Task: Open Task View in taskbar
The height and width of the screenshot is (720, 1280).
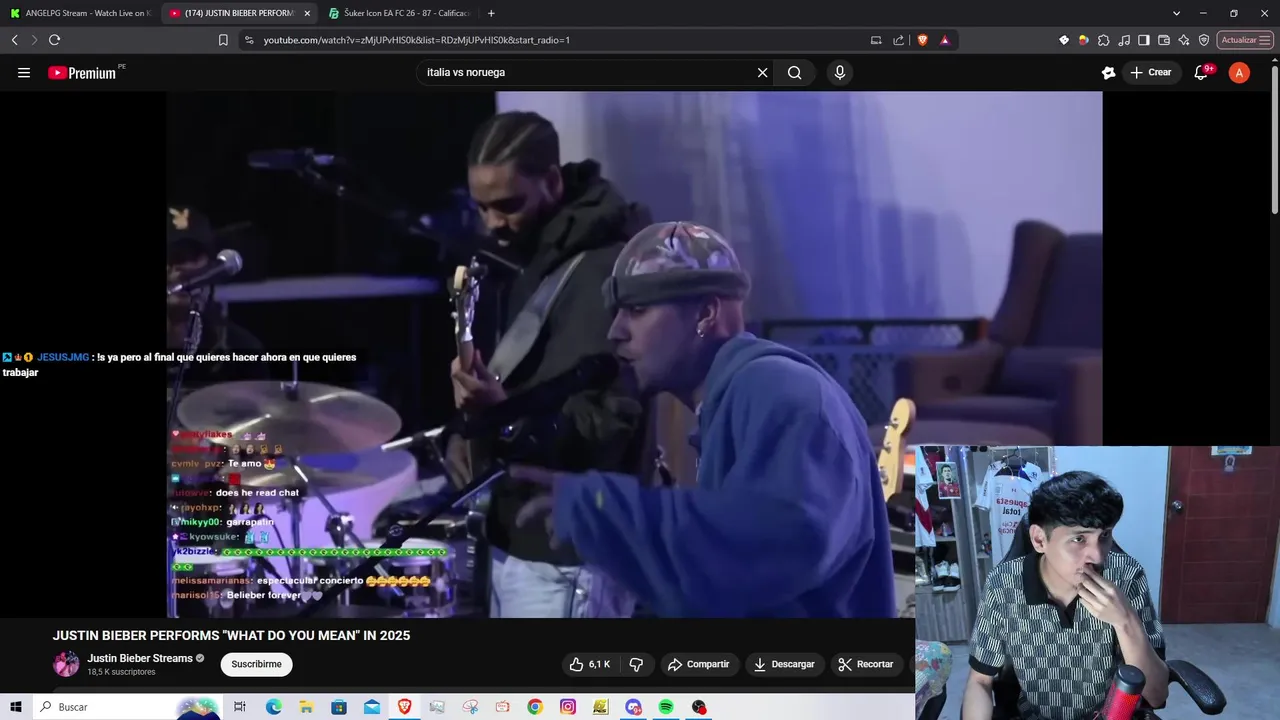Action: coord(240,707)
